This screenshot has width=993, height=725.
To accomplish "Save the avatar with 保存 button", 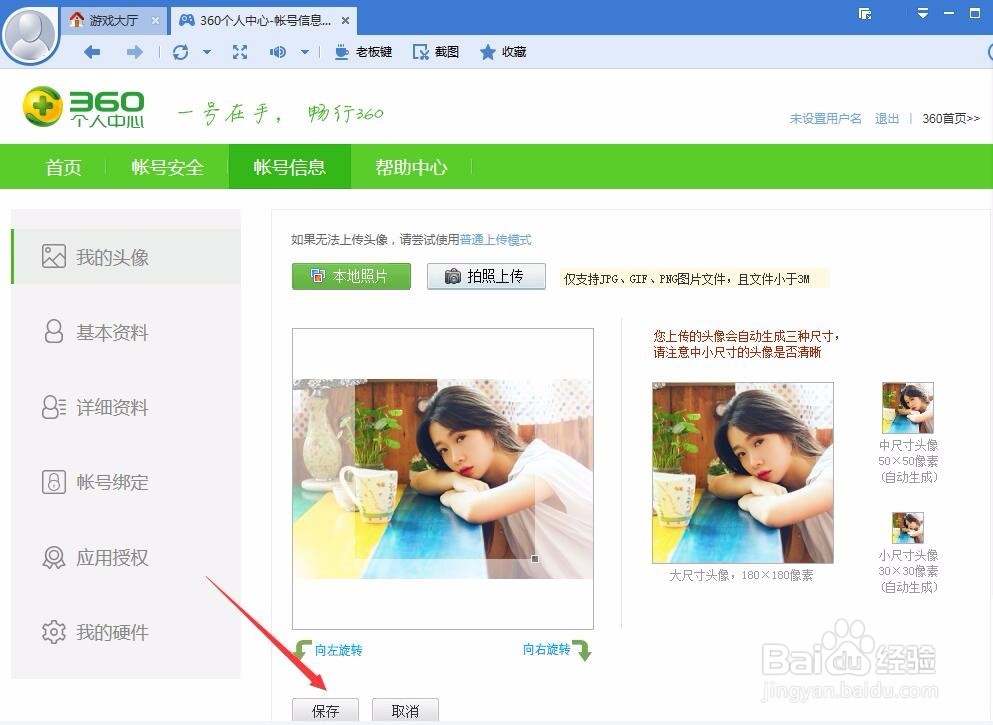I will point(326,710).
